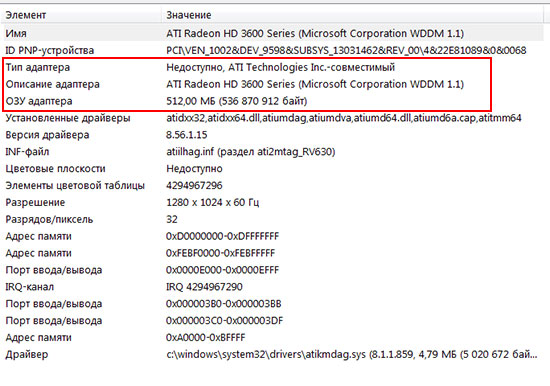Select the INF-файл row
The width and height of the screenshot is (550, 386).
tap(27, 152)
